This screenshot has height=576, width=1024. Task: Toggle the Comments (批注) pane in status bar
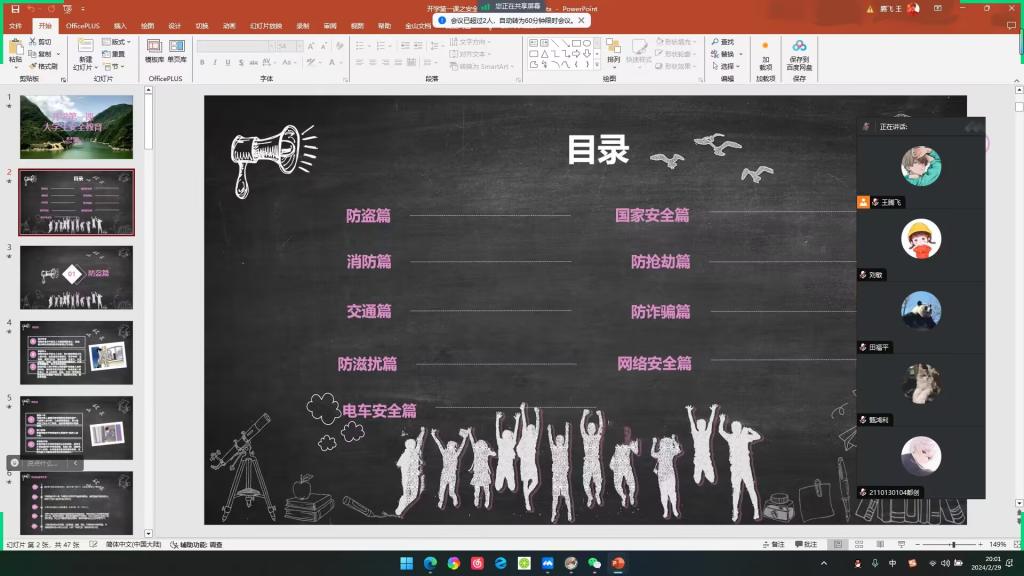(x=805, y=544)
